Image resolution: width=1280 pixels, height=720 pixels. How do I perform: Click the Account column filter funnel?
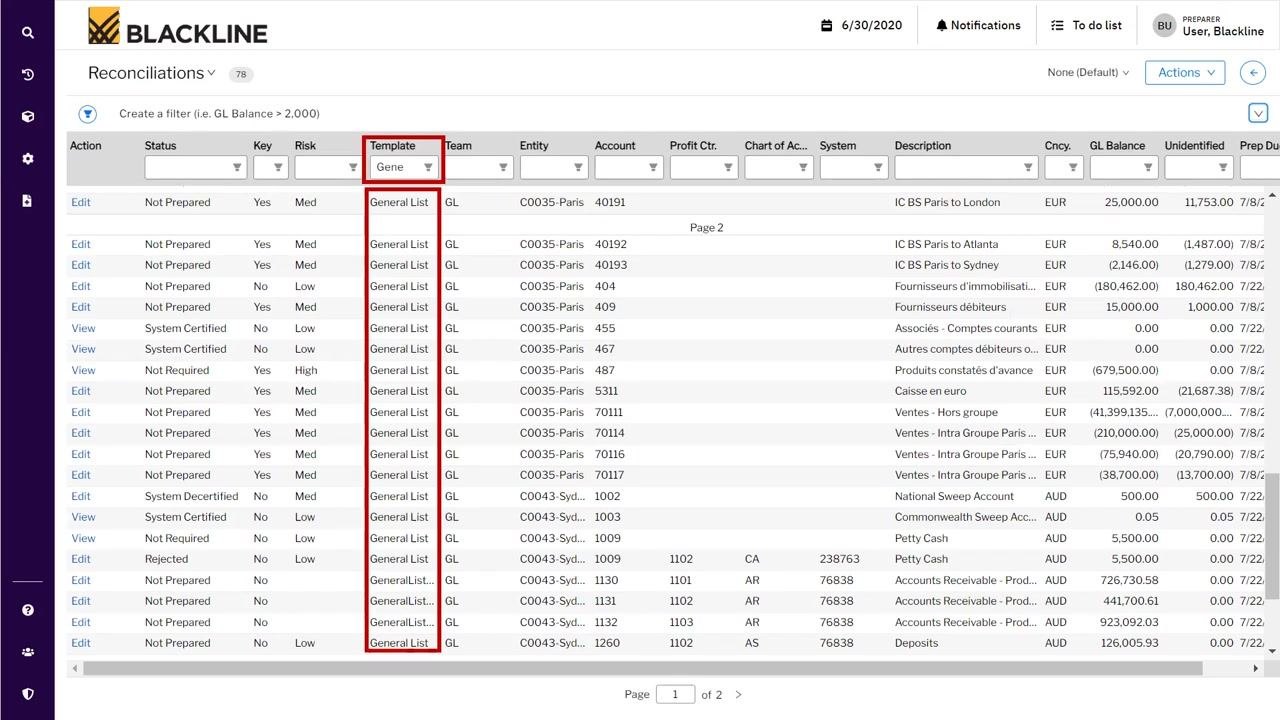coord(653,167)
